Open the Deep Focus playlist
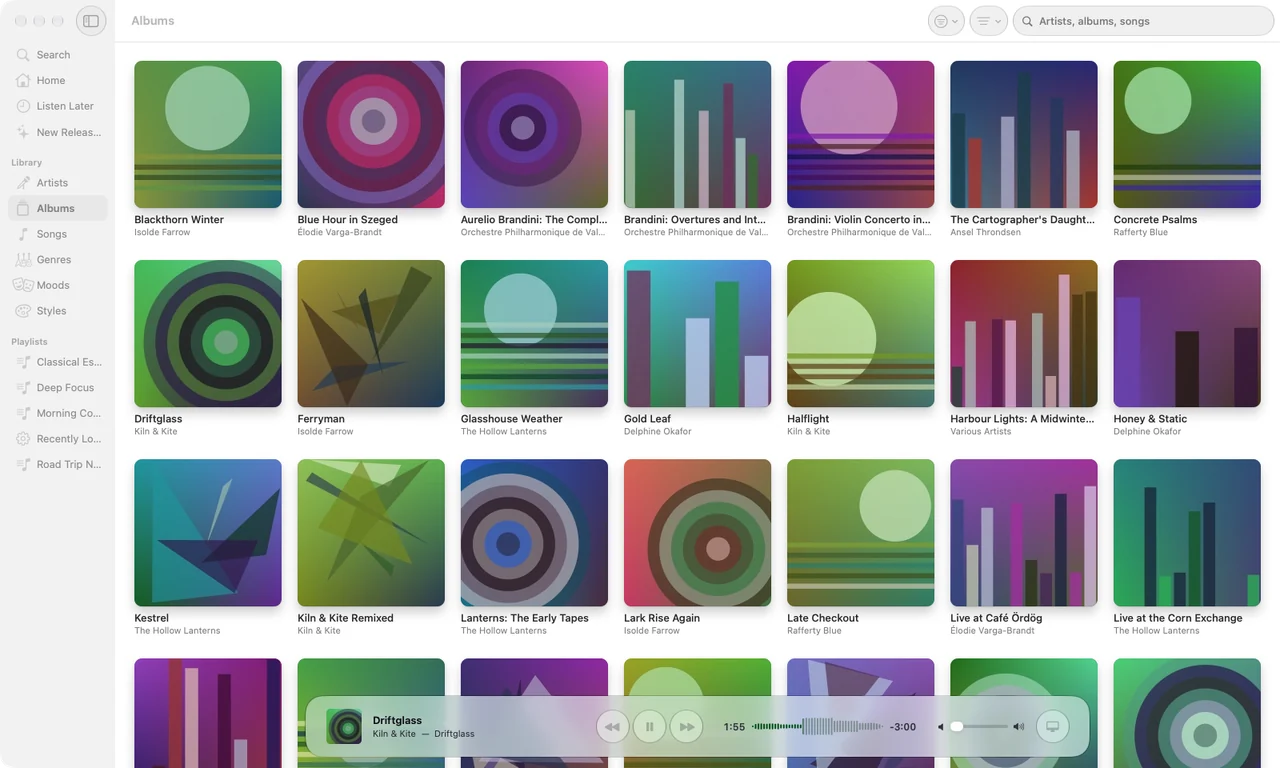1280x768 pixels. [58, 388]
